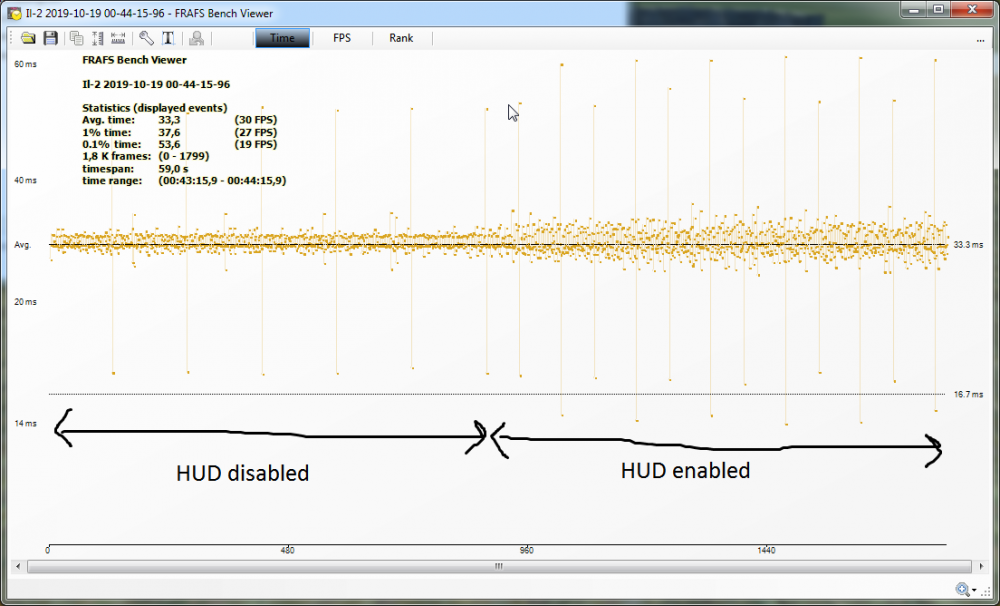Click the '480' x-axis tick label
The height and width of the screenshot is (606, 1000).
click(288, 551)
